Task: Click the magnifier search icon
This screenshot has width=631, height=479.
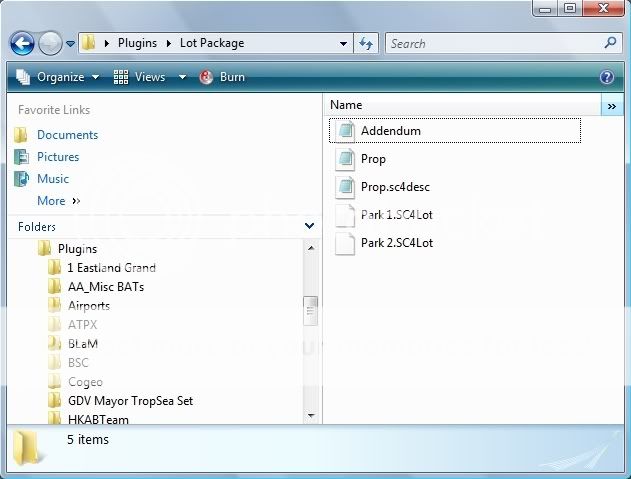Action: tap(611, 43)
